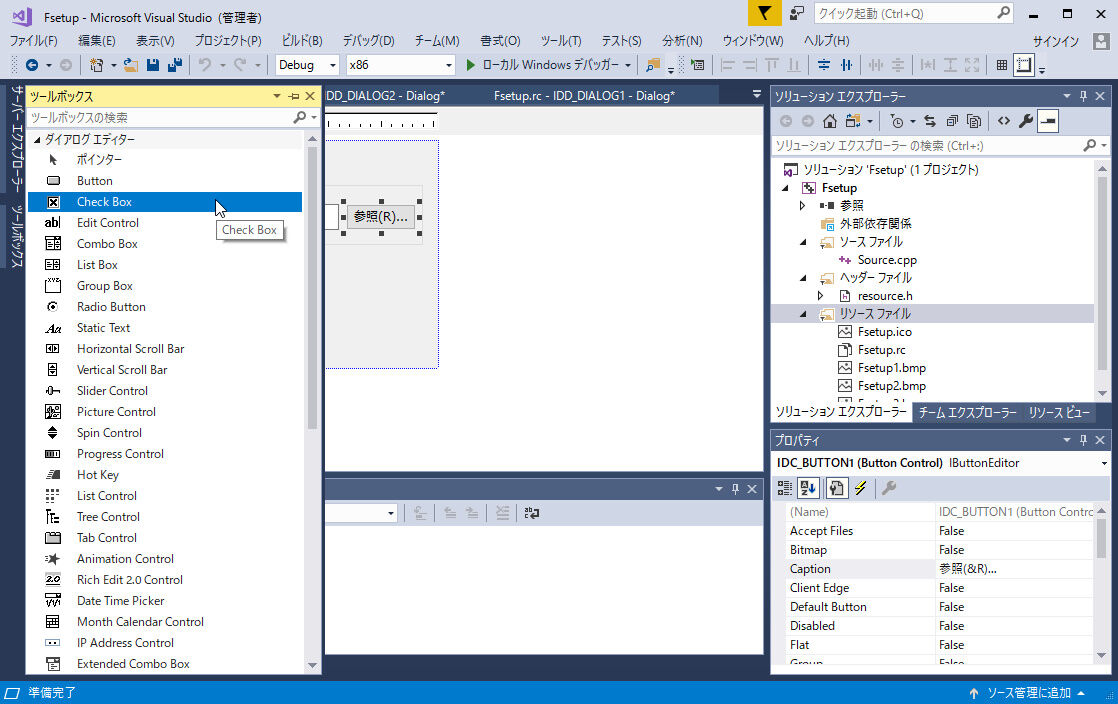The image size is (1118, 704).
Task: Click the サインイン link
Action: click(1055, 41)
